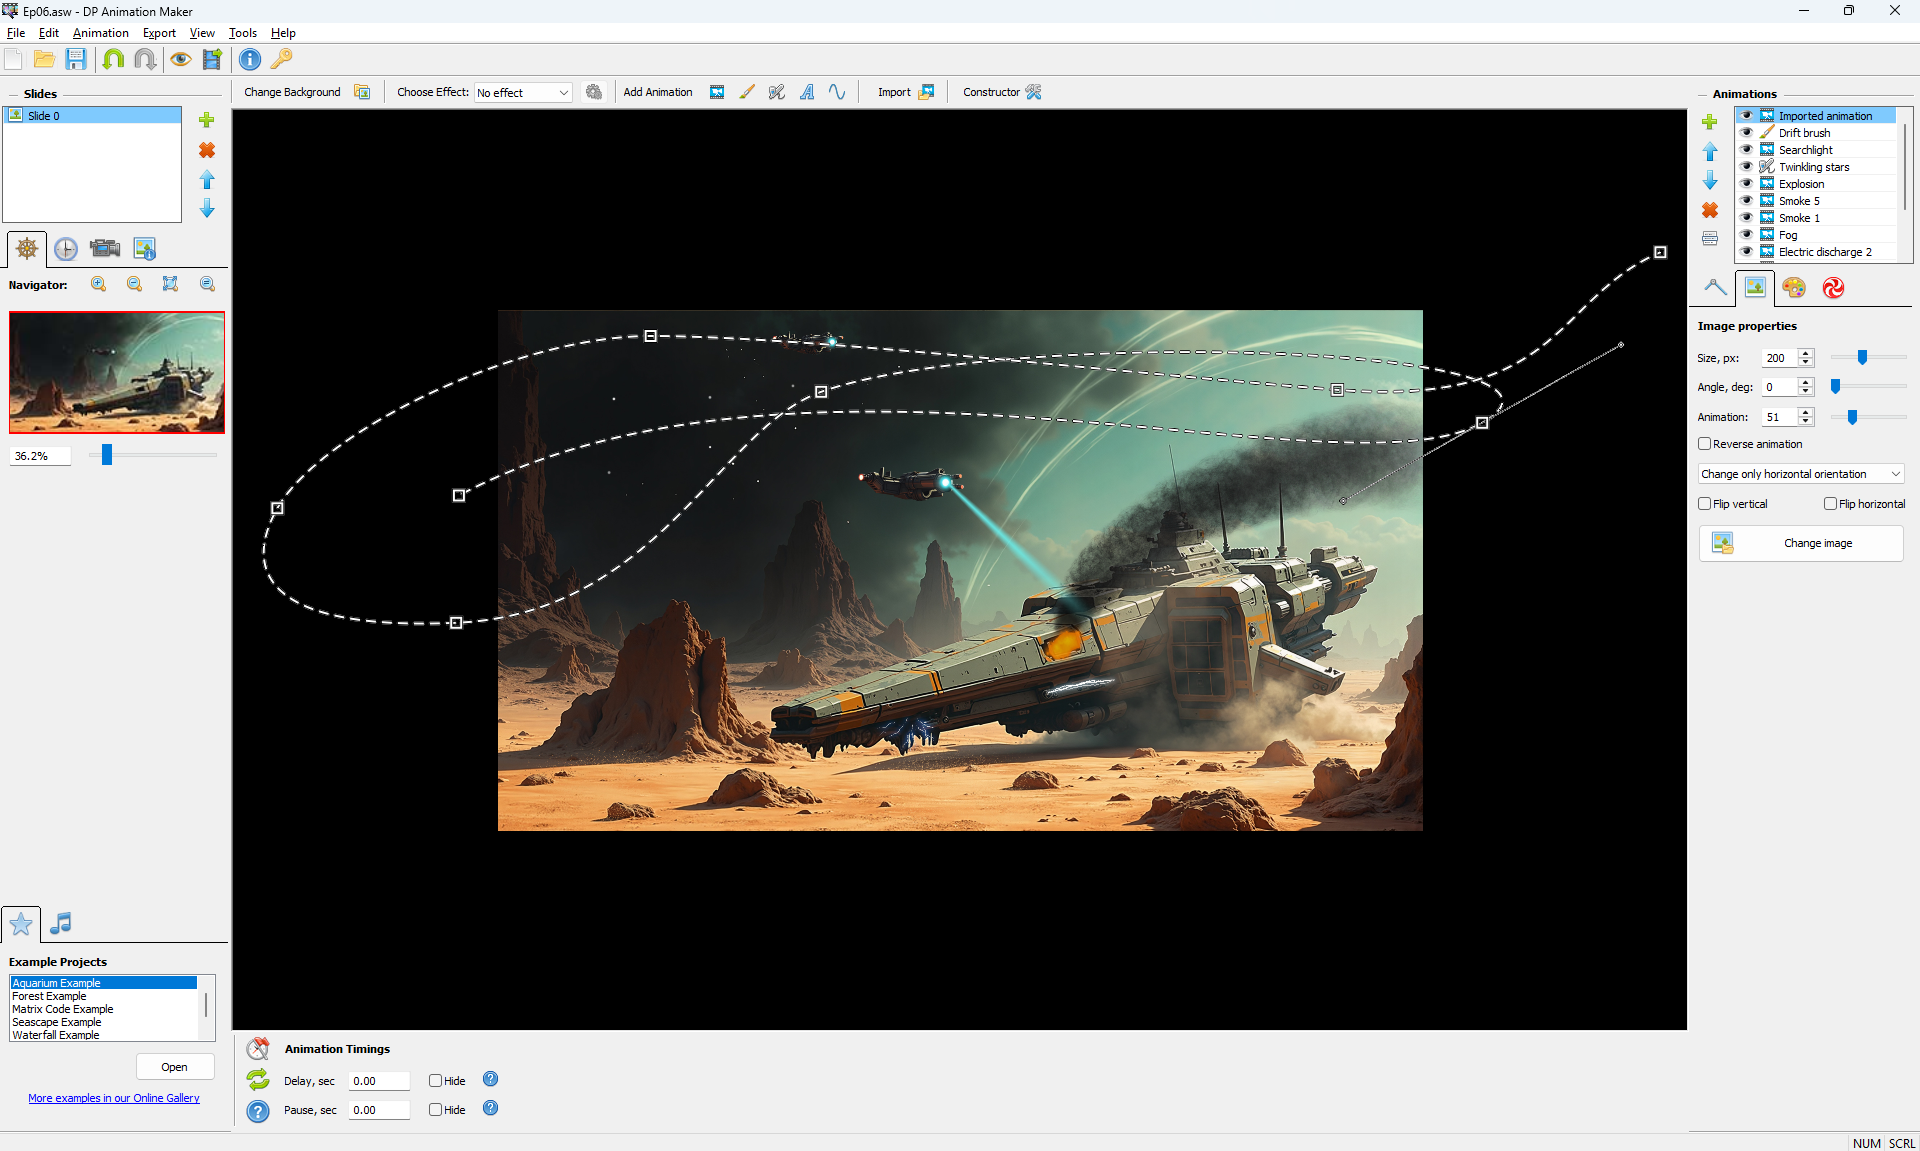Viewport: 1920px width, 1151px height.
Task: Delete selected animation with red X
Action: click(x=1710, y=210)
